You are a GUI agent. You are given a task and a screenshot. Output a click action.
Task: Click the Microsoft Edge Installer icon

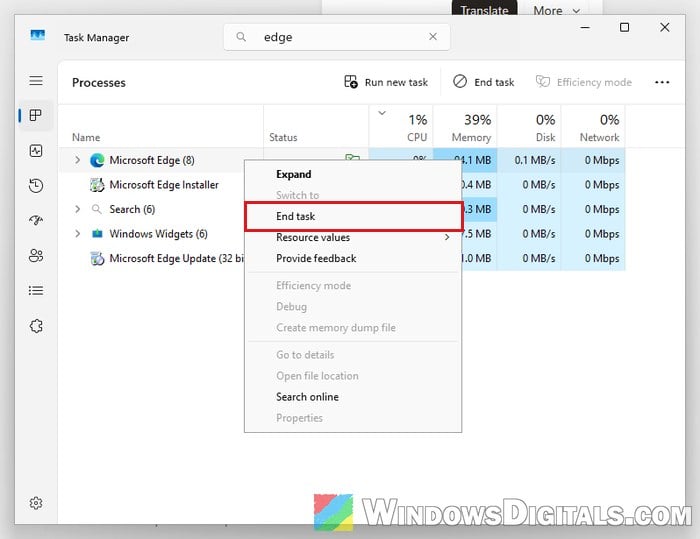pos(97,184)
